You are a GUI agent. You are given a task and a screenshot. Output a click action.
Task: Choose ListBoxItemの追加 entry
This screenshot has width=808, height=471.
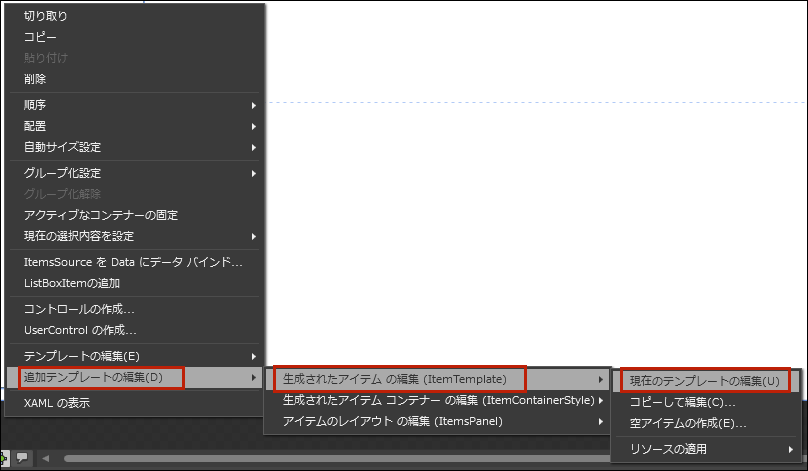[x=134, y=283]
